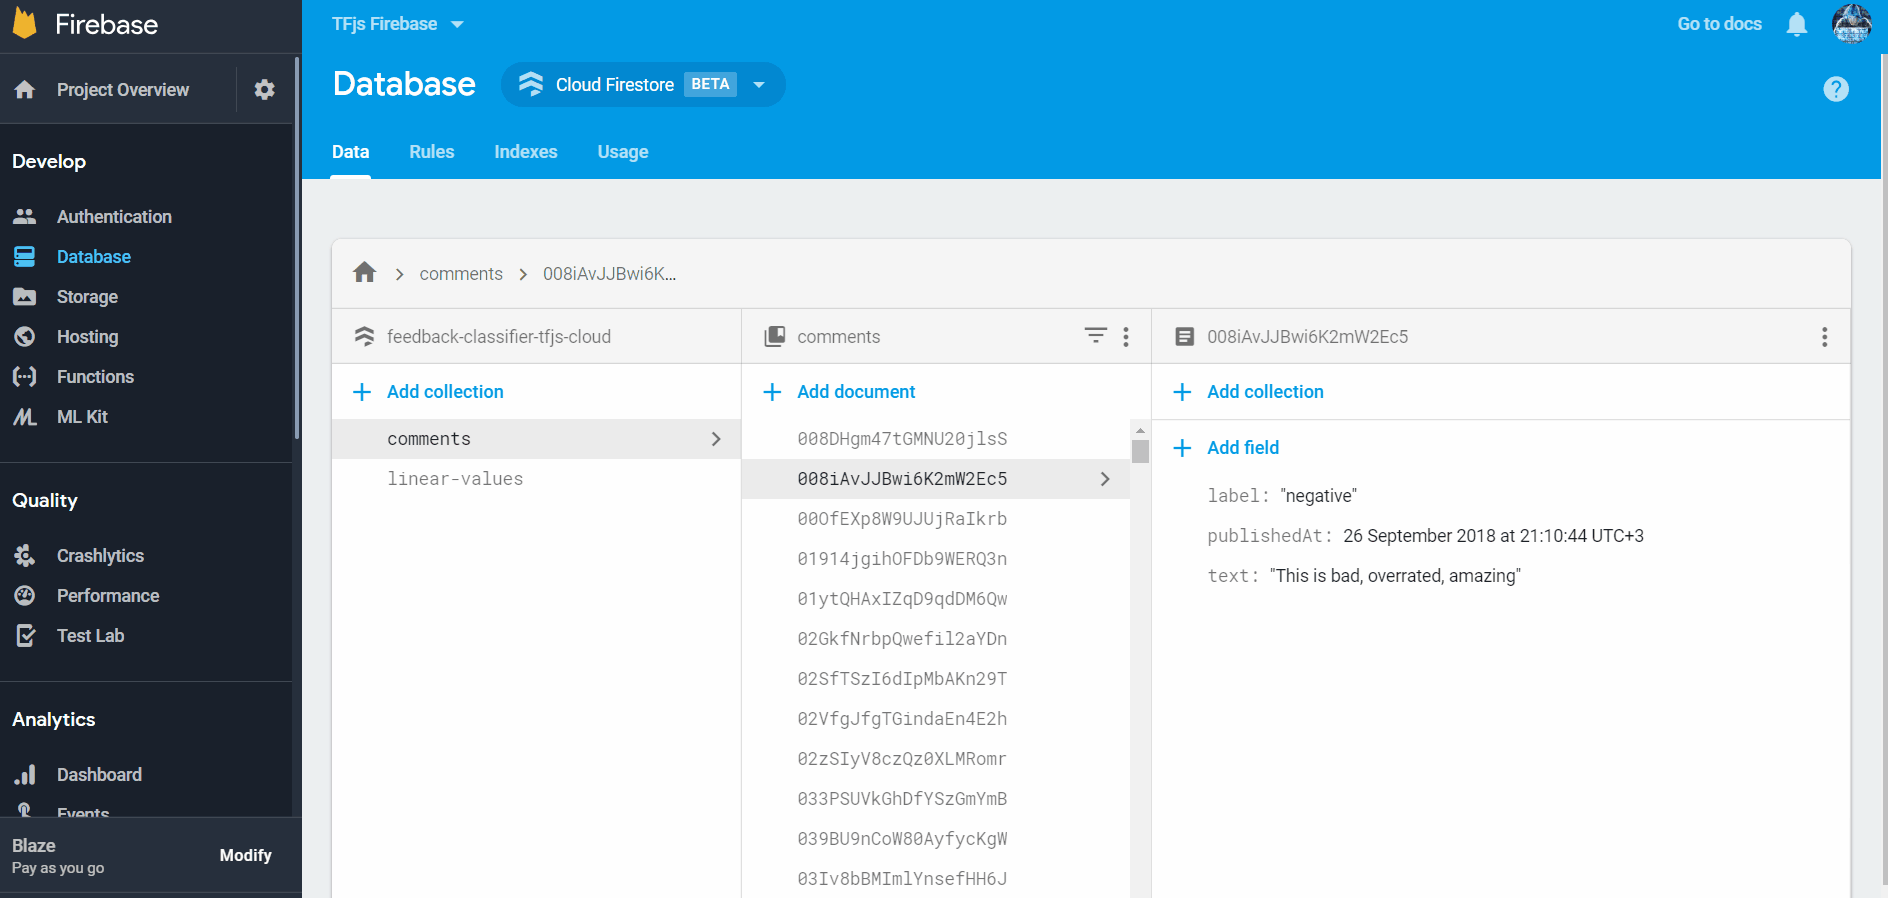Image resolution: width=1888 pixels, height=898 pixels.
Task: Add a document to comments
Action: pyautogui.click(x=839, y=392)
